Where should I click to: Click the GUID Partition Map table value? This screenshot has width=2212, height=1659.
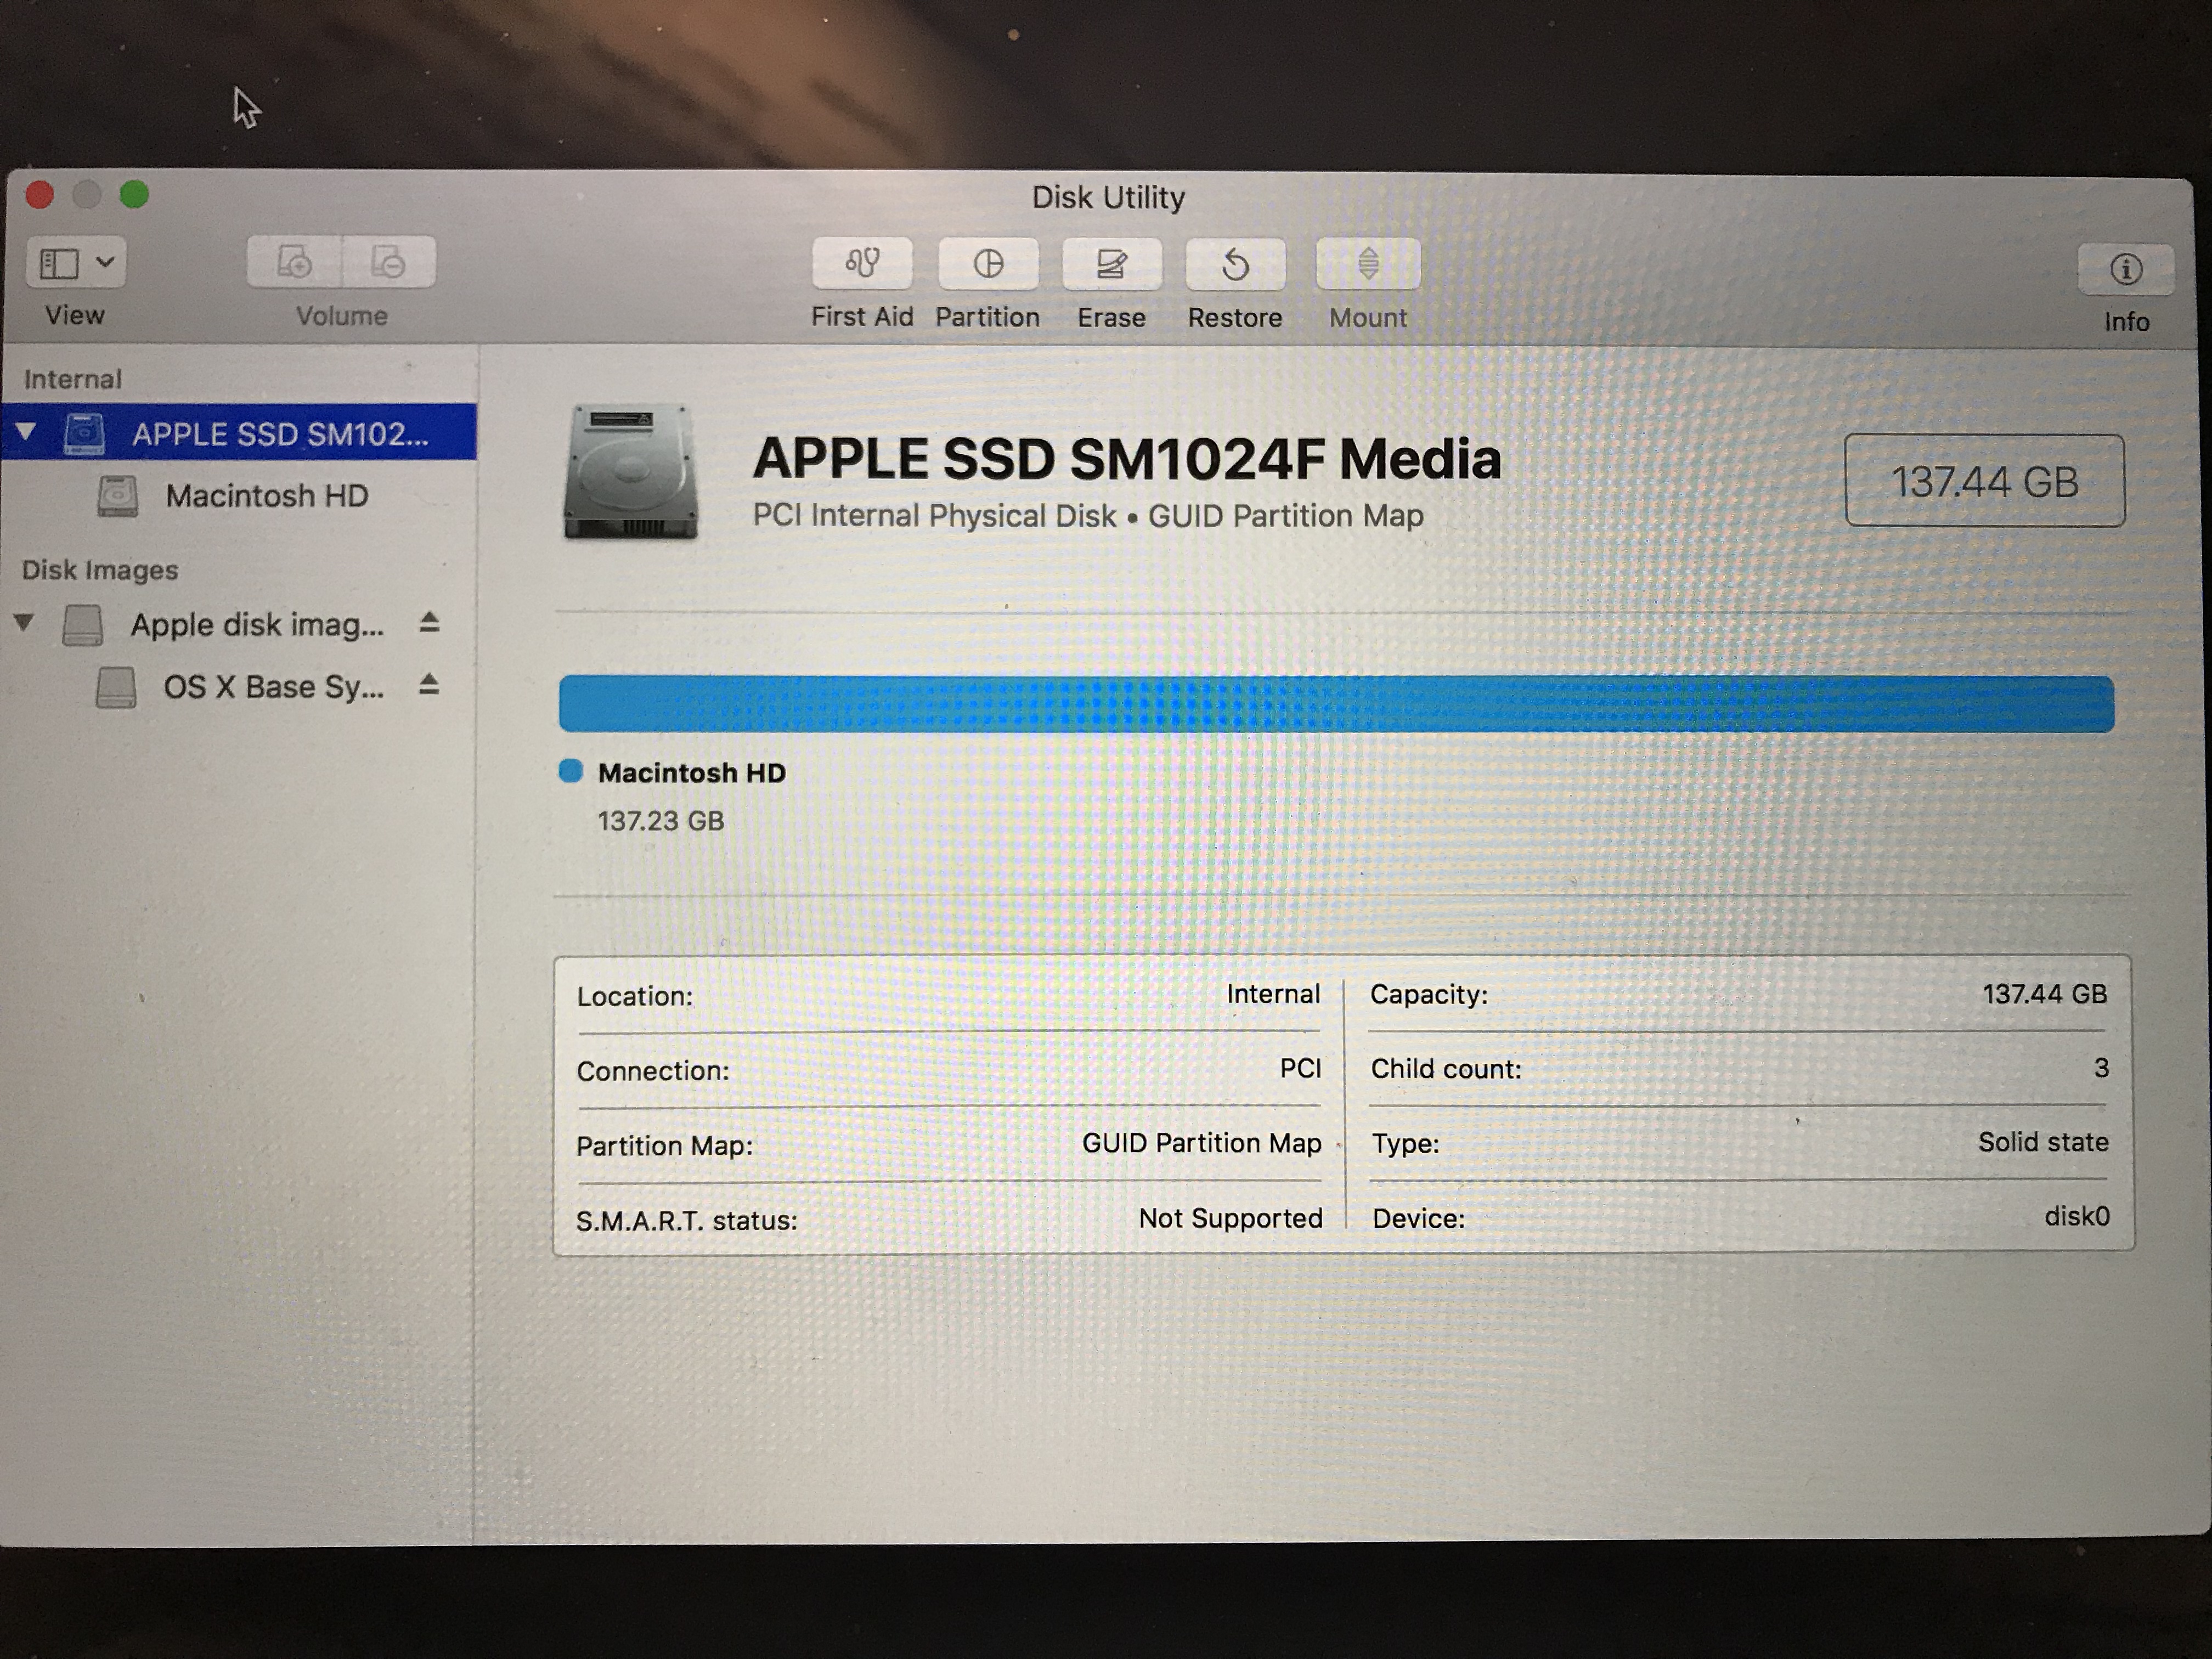pos(1201,1143)
